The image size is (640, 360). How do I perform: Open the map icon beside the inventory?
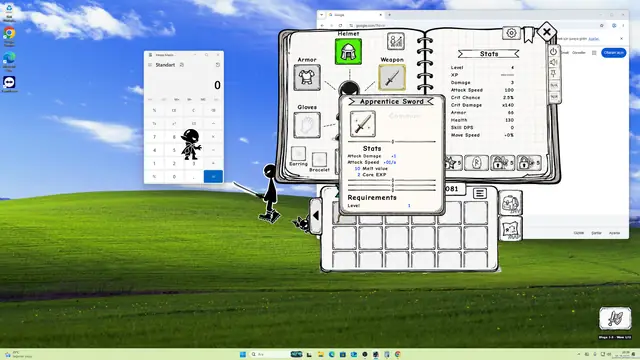510,229
